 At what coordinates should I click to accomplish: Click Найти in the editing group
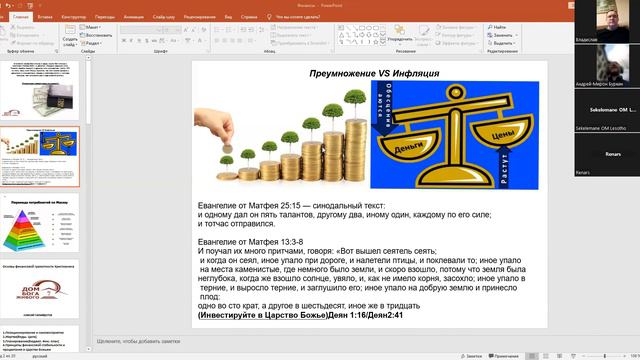[x=497, y=27]
